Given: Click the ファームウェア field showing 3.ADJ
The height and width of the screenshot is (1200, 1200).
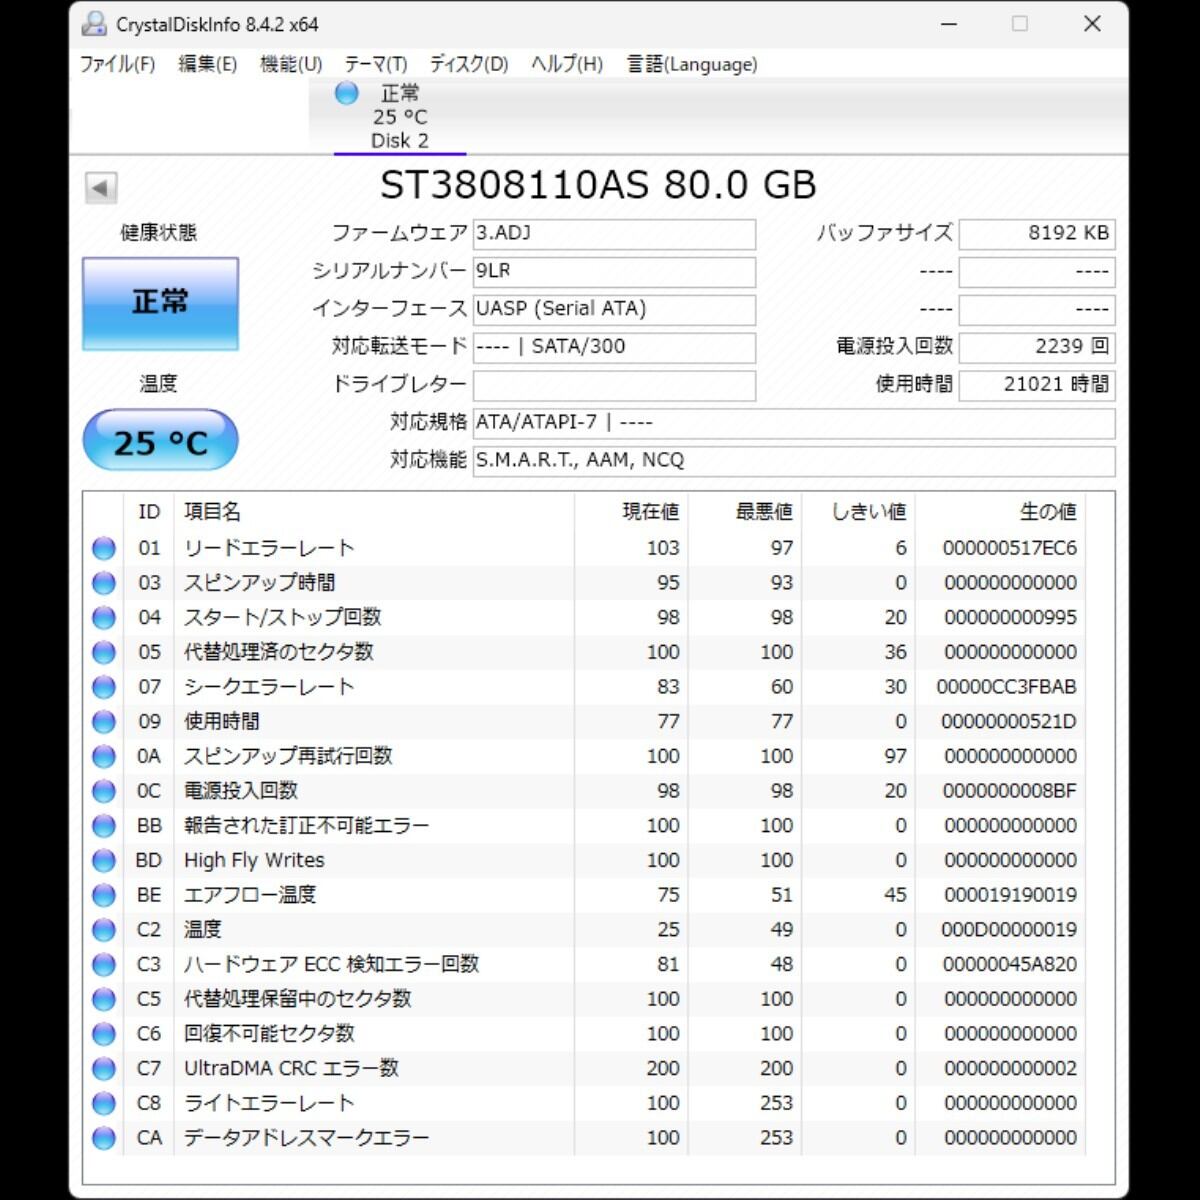Looking at the screenshot, I should click(x=613, y=234).
